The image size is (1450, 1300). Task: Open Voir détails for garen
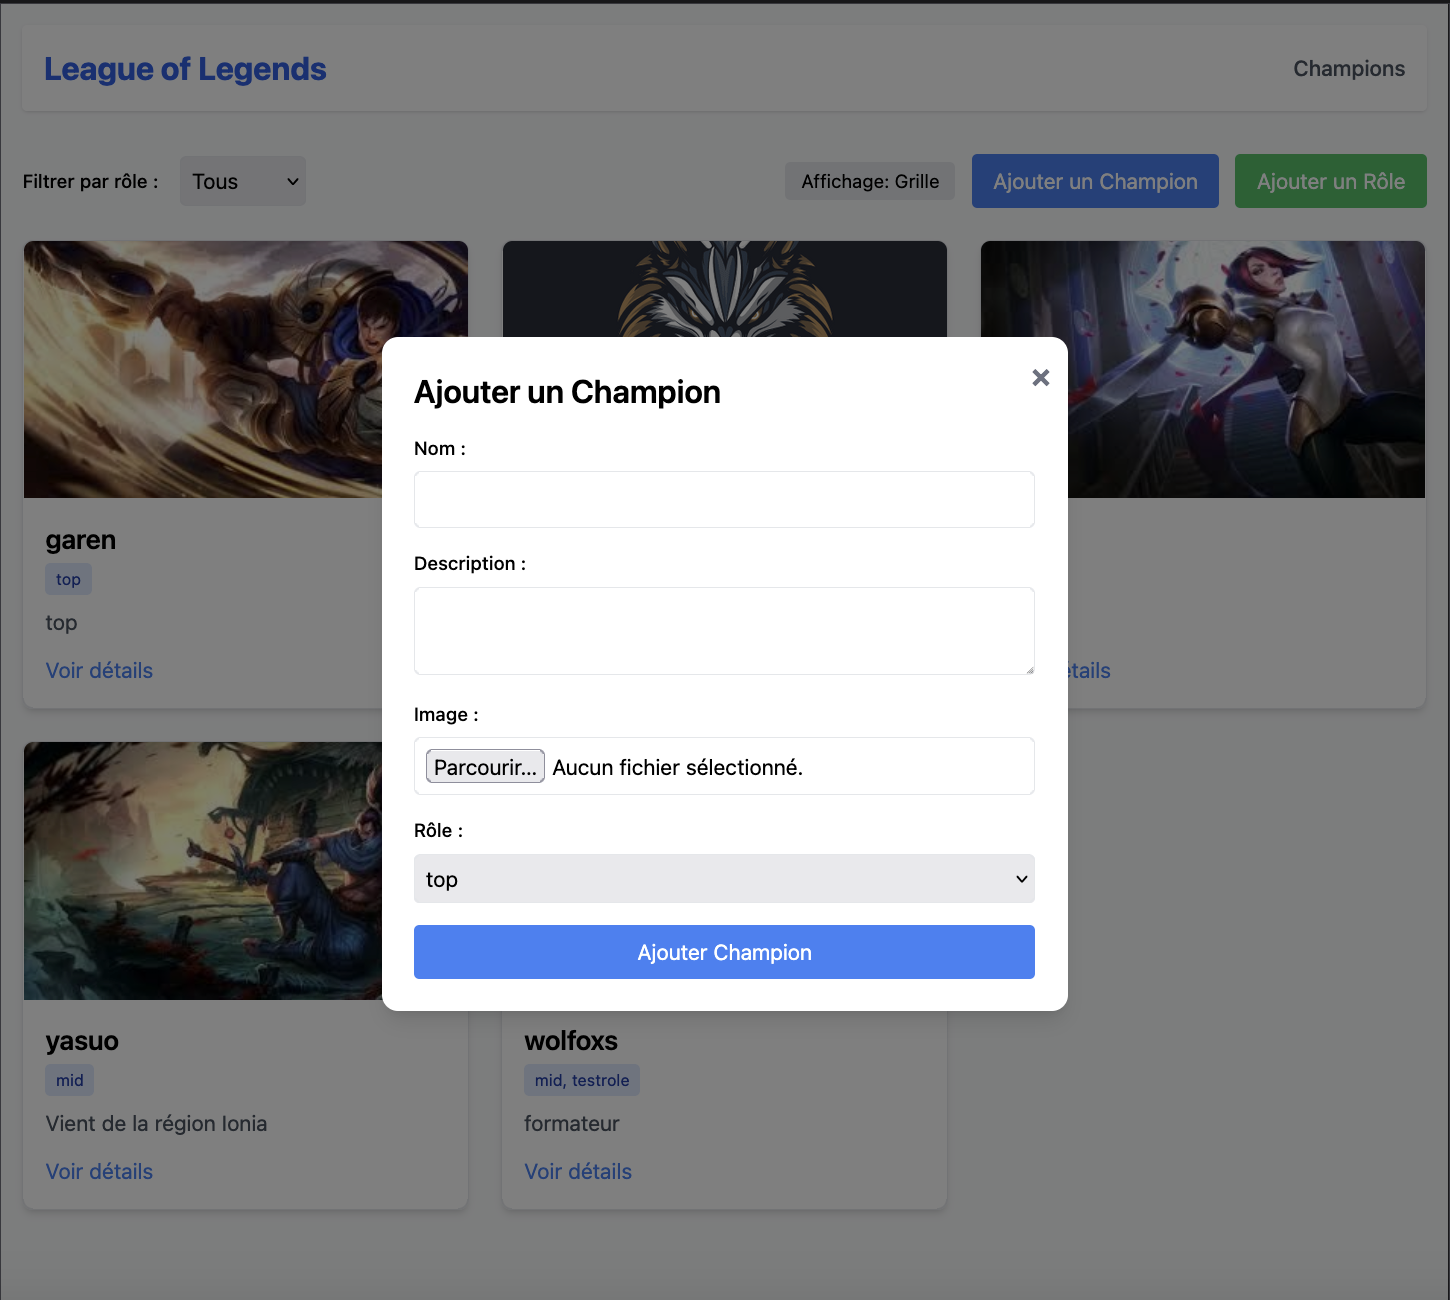click(99, 670)
